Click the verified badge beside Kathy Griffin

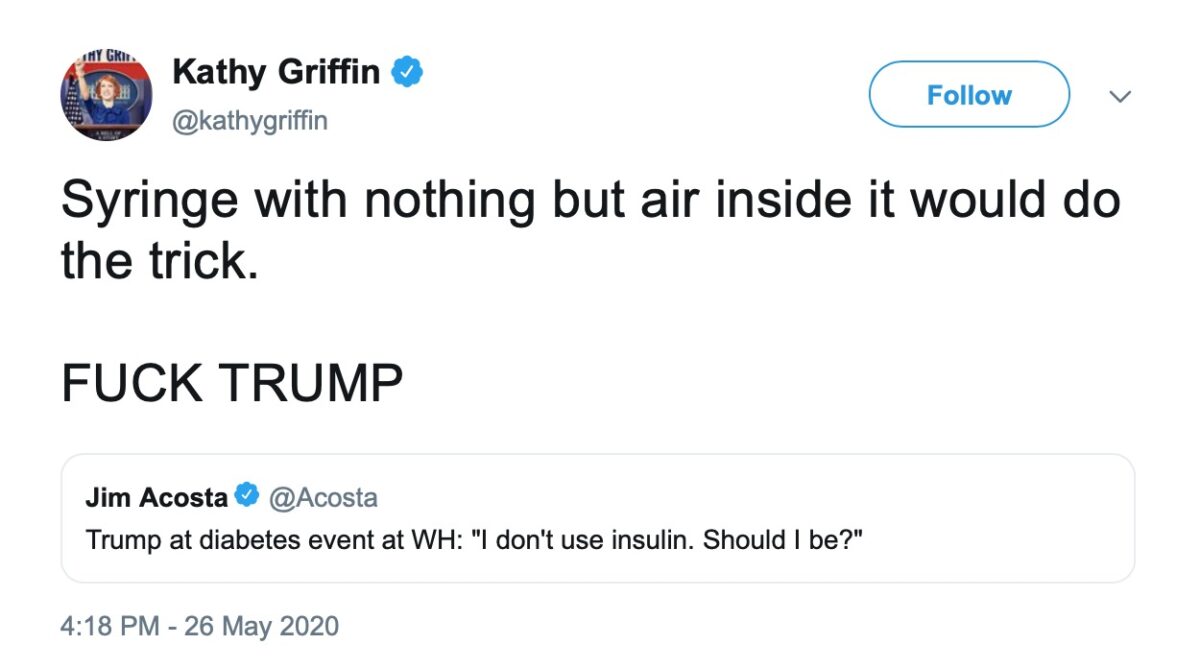(408, 72)
